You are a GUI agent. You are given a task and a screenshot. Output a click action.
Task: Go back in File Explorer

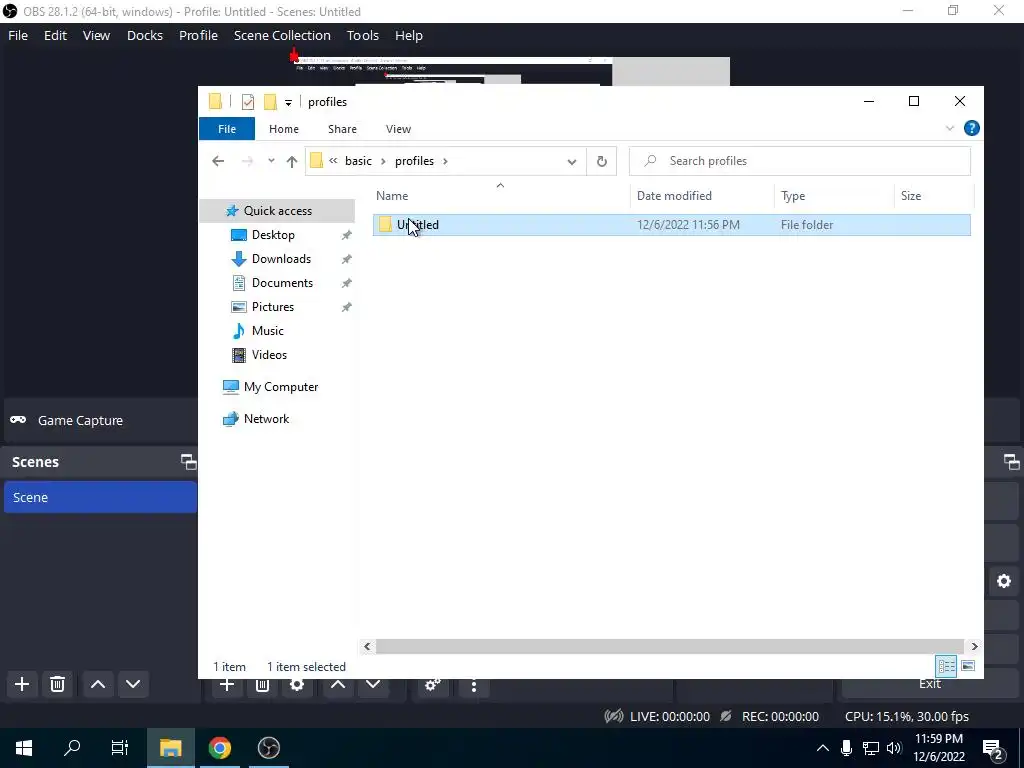click(x=218, y=161)
